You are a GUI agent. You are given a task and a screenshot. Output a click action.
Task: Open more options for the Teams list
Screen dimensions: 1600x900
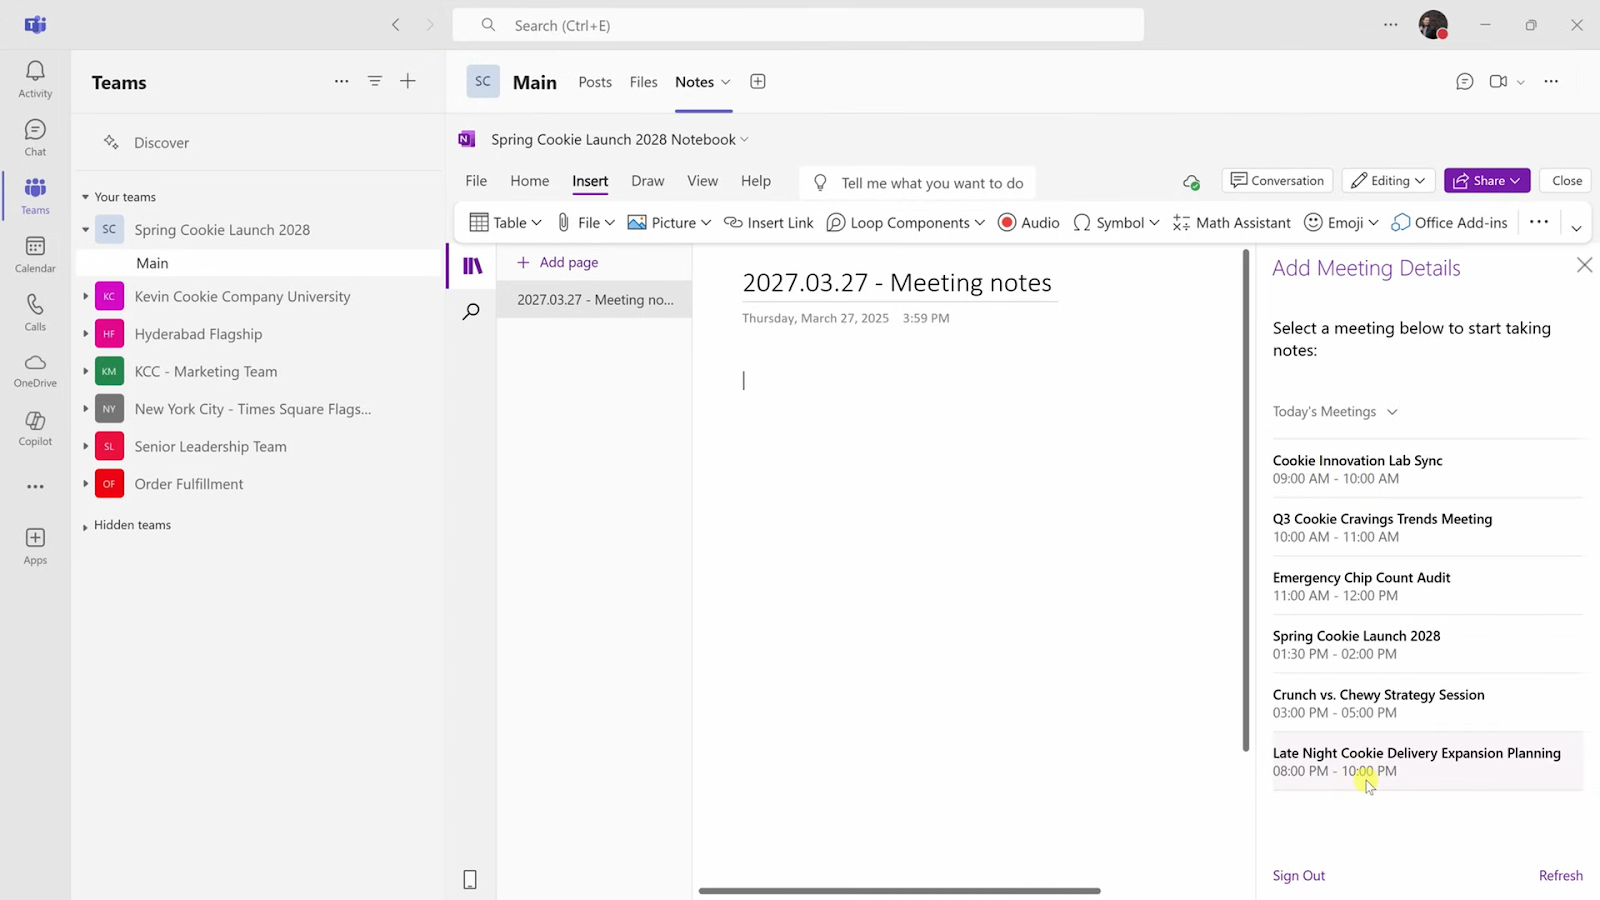(341, 81)
